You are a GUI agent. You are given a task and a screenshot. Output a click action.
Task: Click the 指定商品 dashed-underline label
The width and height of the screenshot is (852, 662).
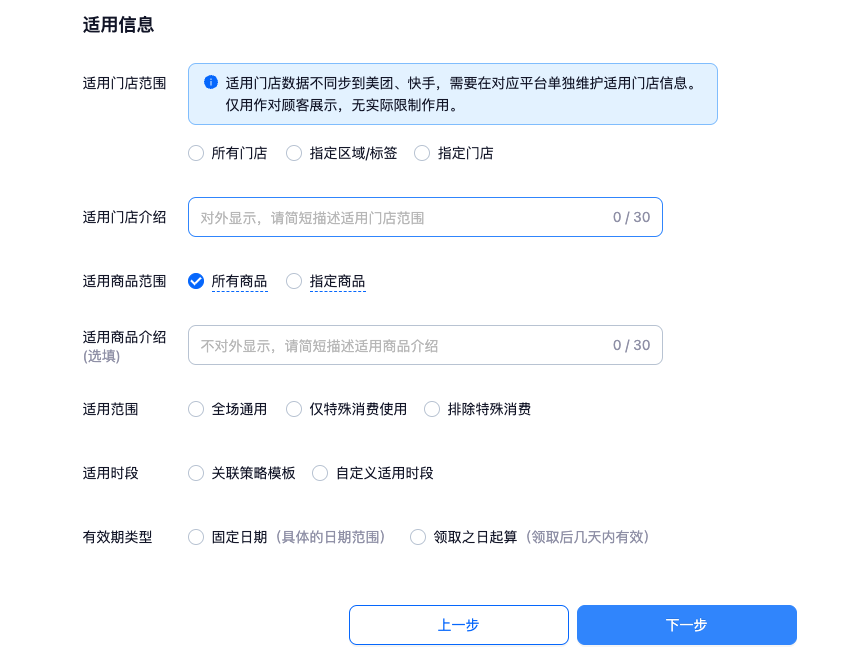[x=337, y=281]
